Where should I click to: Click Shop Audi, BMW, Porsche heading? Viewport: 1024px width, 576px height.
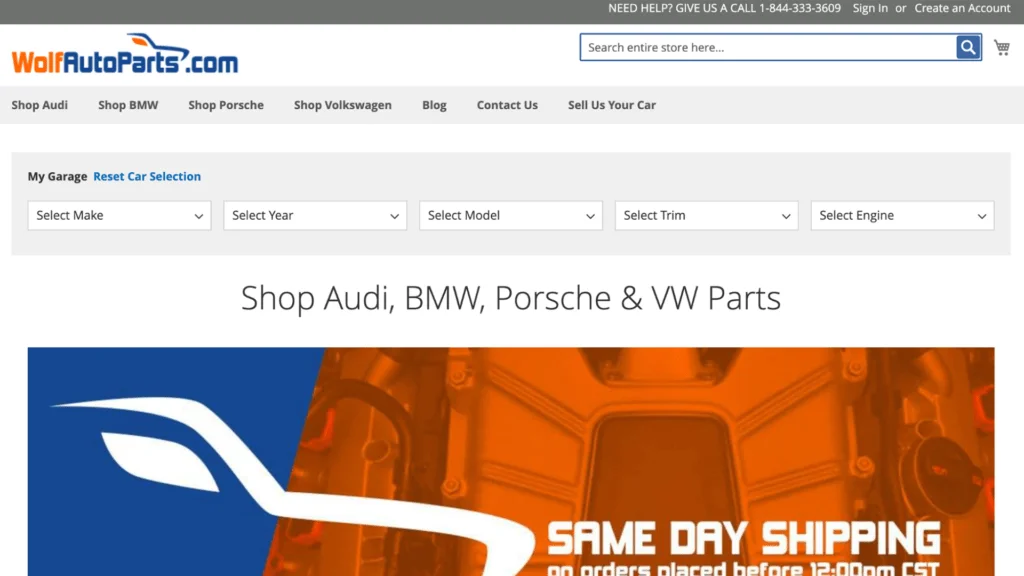(511, 298)
